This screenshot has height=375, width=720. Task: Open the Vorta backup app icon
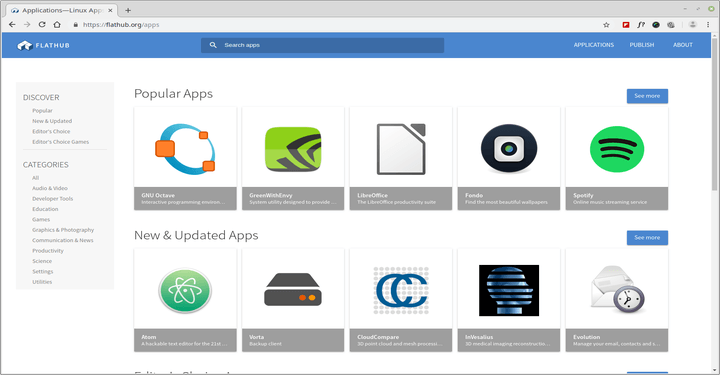(293, 290)
